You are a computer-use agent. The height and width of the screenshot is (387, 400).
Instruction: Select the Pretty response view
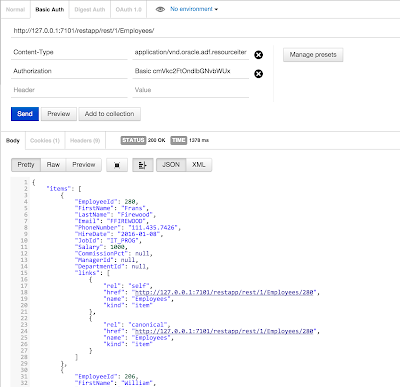(x=26, y=165)
